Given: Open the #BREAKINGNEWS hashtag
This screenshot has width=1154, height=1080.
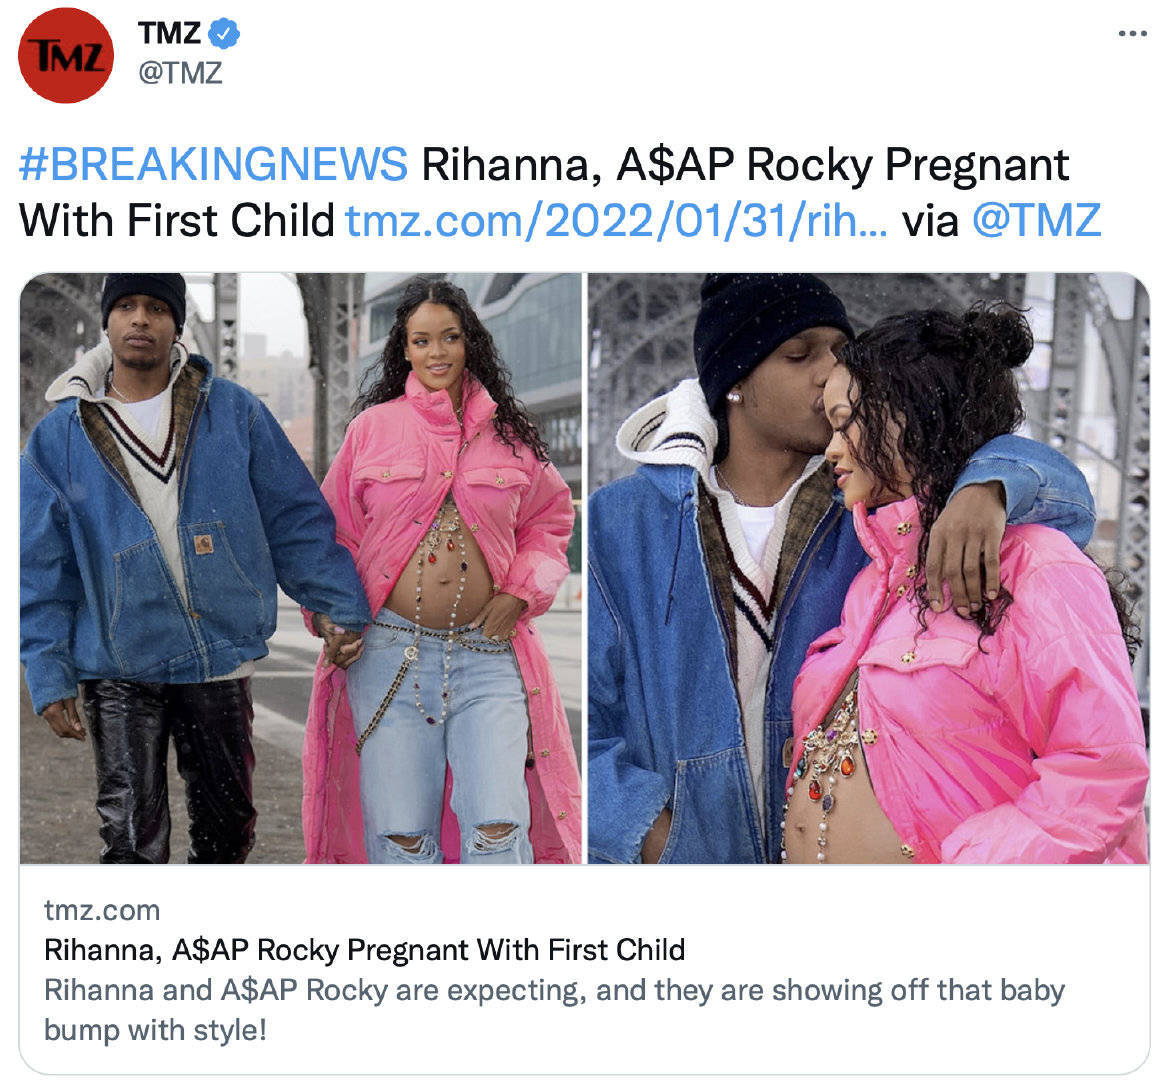Looking at the screenshot, I should [x=213, y=163].
